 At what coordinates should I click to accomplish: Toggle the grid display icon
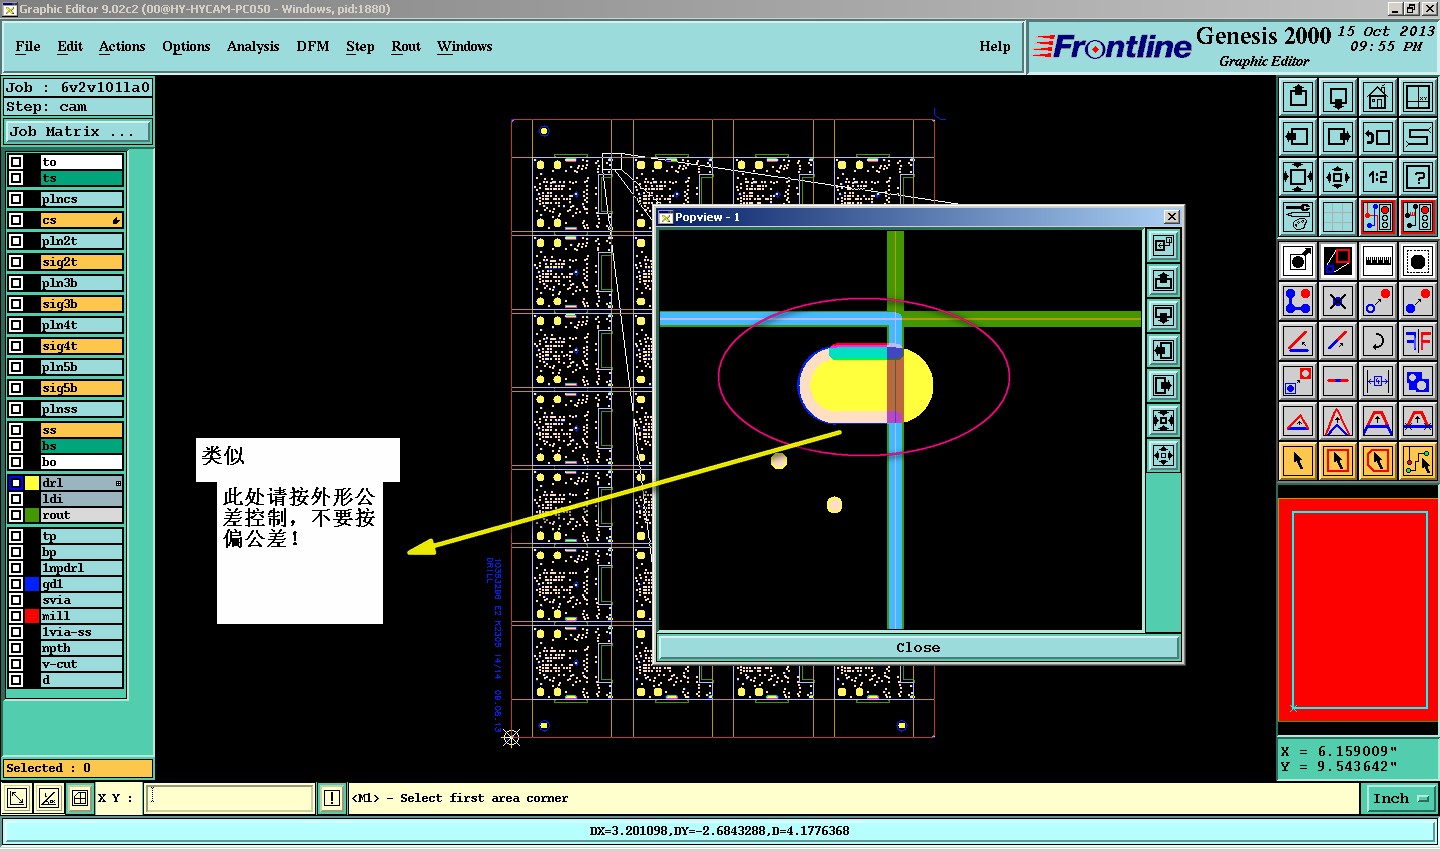pyautogui.click(x=1338, y=217)
